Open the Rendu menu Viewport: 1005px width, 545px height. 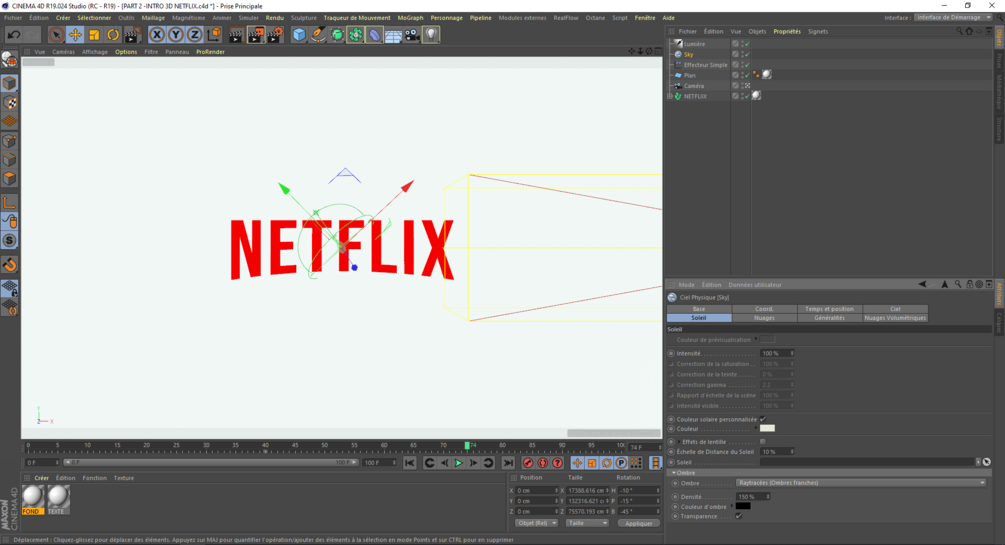point(274,18)
